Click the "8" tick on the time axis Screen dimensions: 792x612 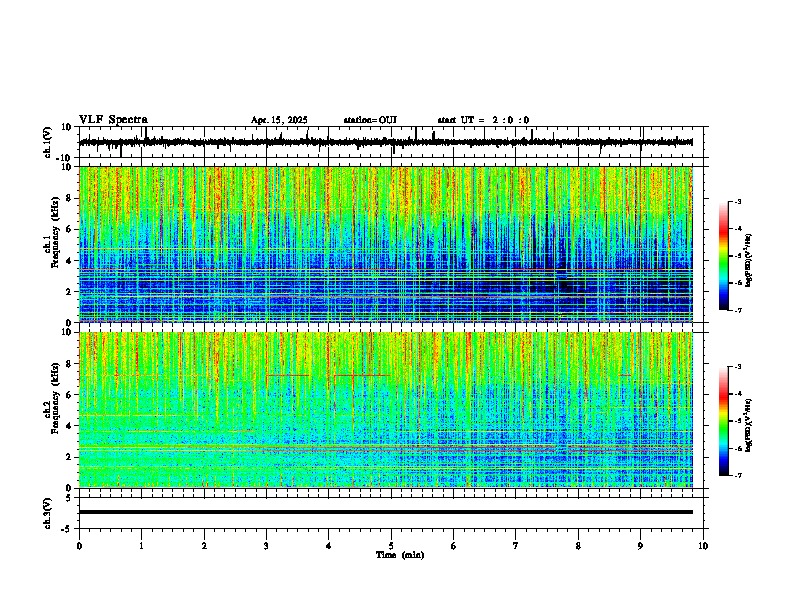coord(578,546)
